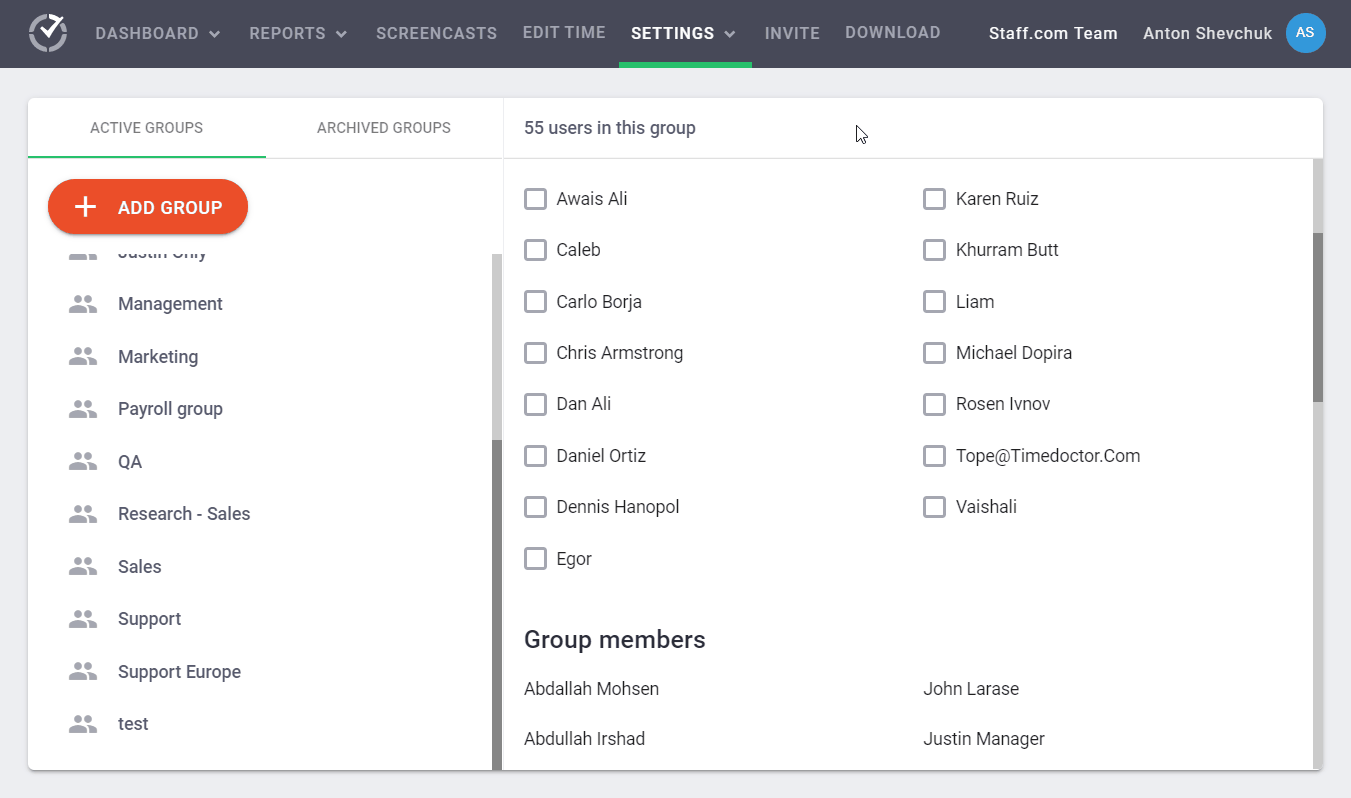Check the Awais Ali checkbox

[x=536, y=199]
